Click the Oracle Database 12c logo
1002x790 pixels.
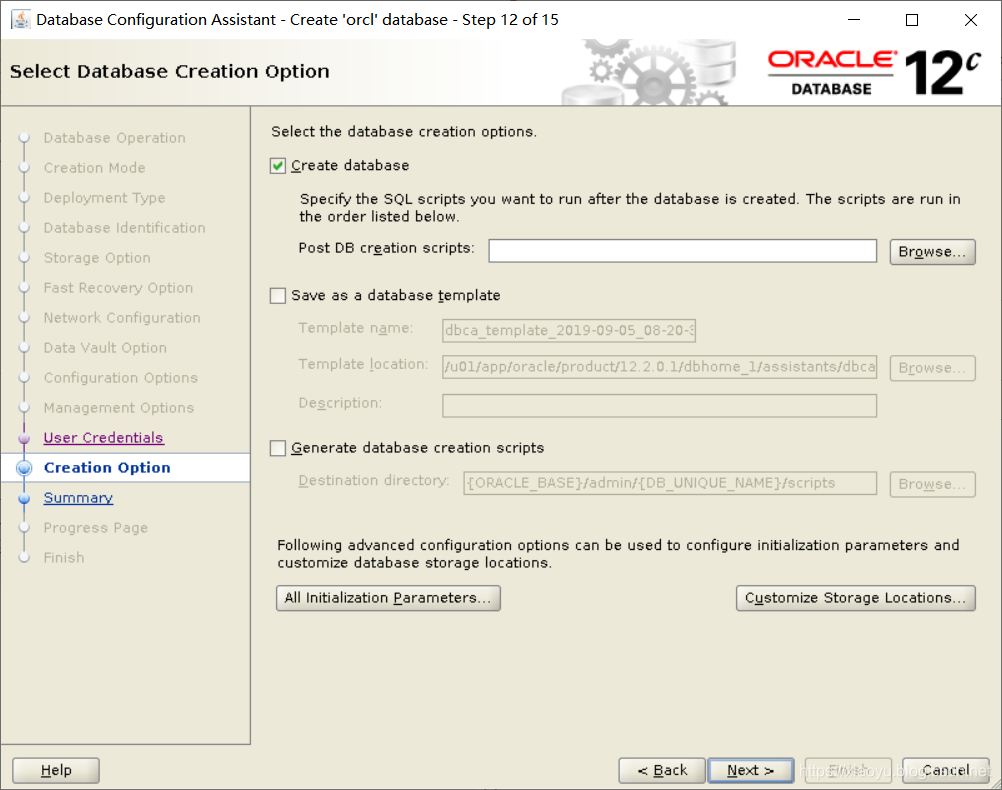point(874,72)
